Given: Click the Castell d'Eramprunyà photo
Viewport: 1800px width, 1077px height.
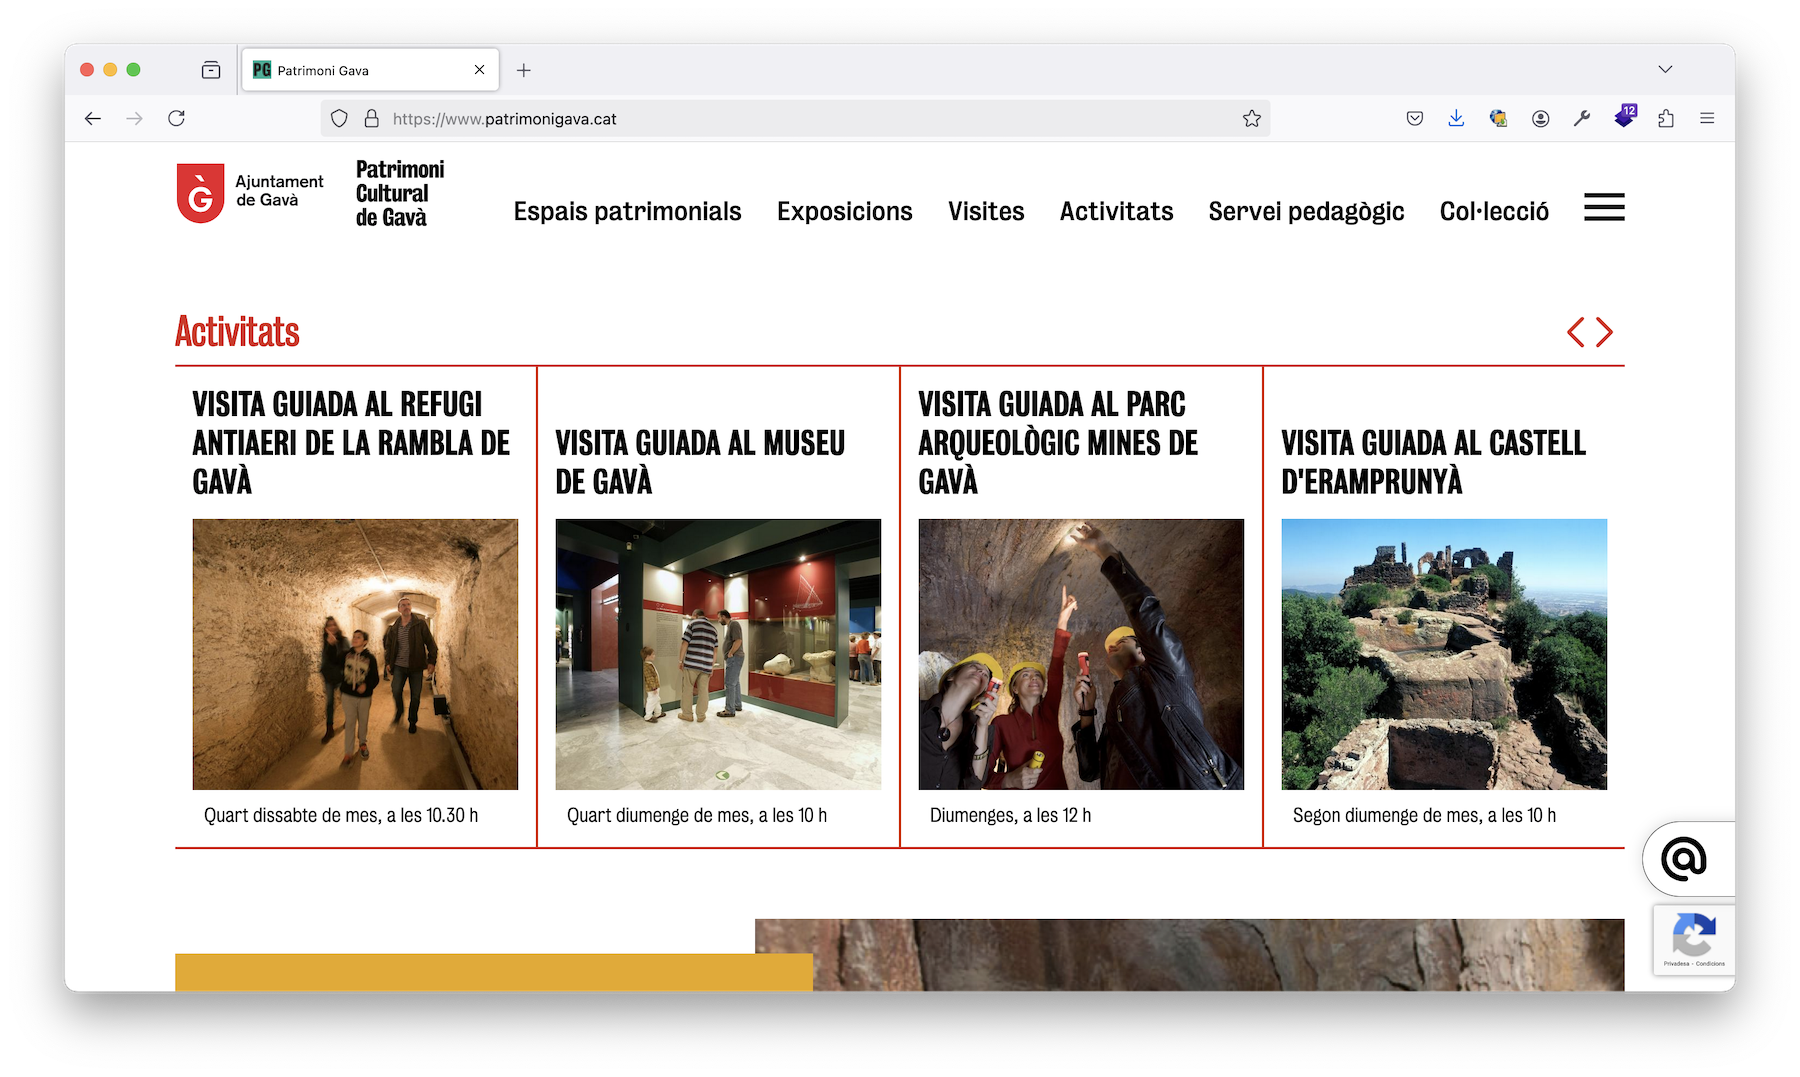Looking at the screenshot, I should click(x=1443, y=654).
